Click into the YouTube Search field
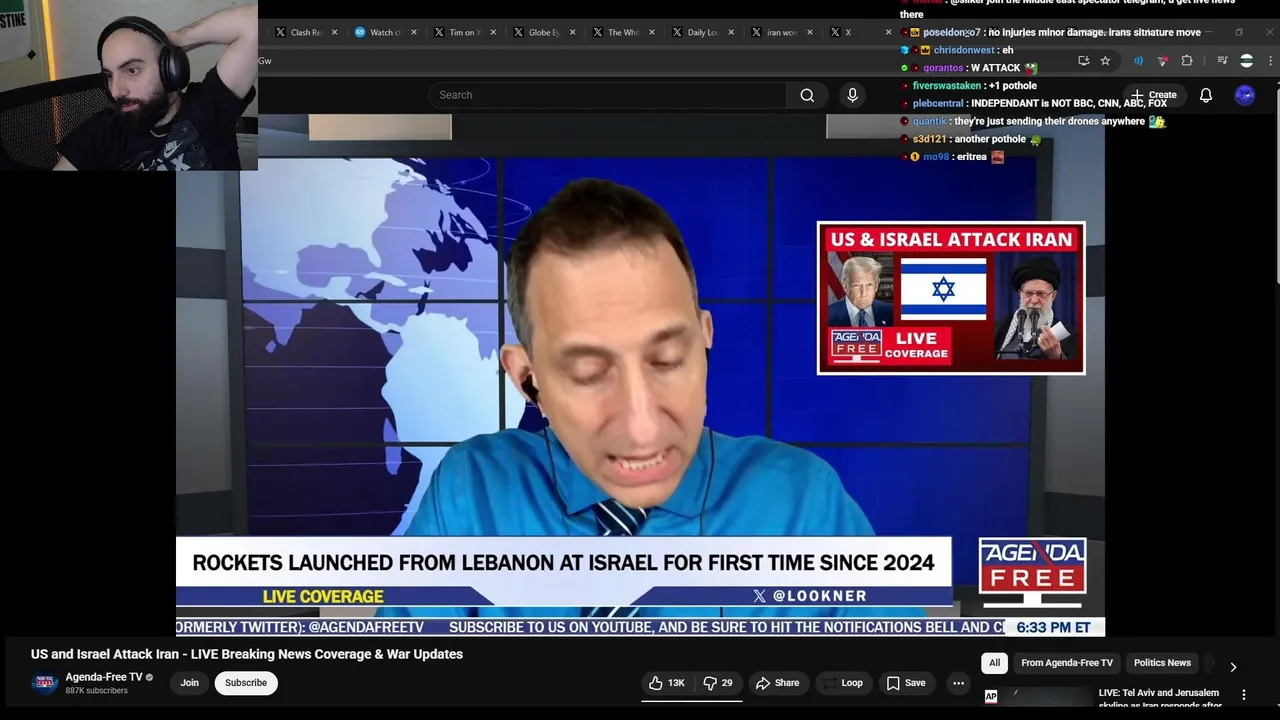 click(608, 95)
